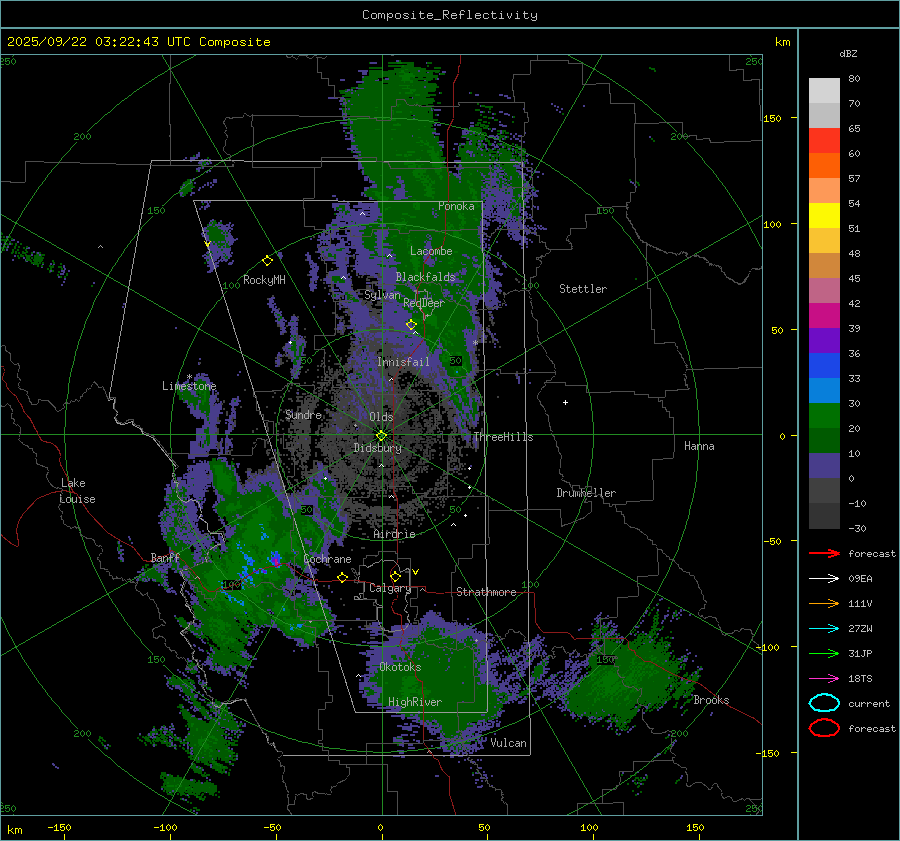Screen dimensions: 900x841
Task: Click the red forecast arrow in legend
Action: pyautogui.click(x=823, y=553)
